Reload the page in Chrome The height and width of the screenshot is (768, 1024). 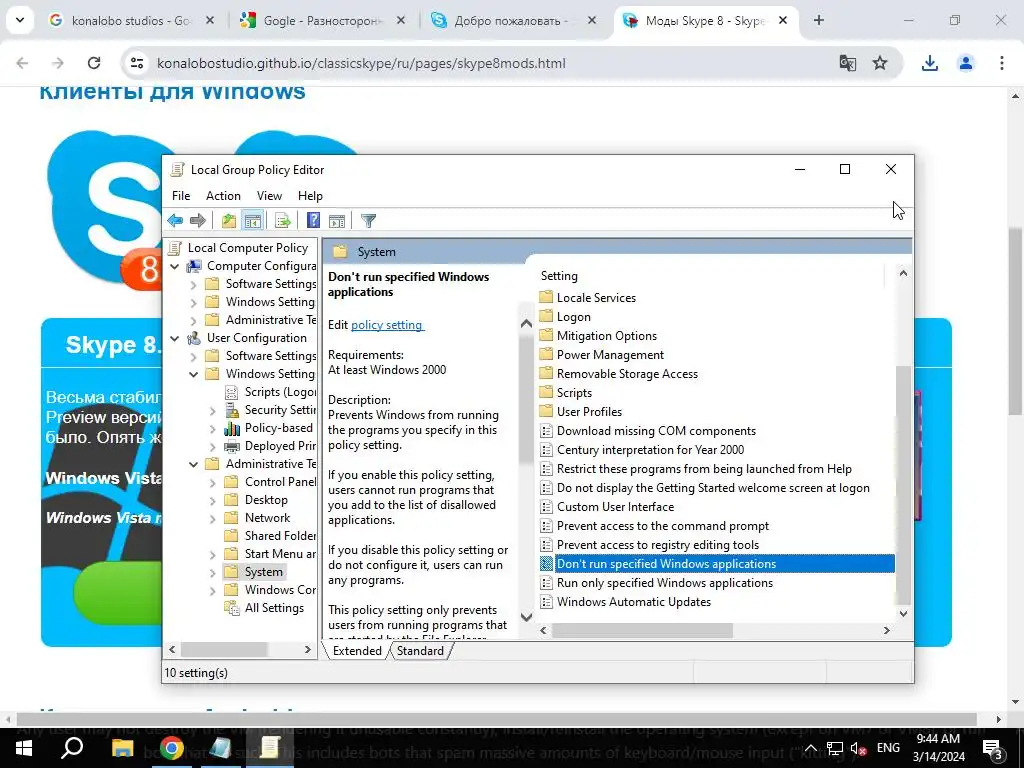point(94,63)
